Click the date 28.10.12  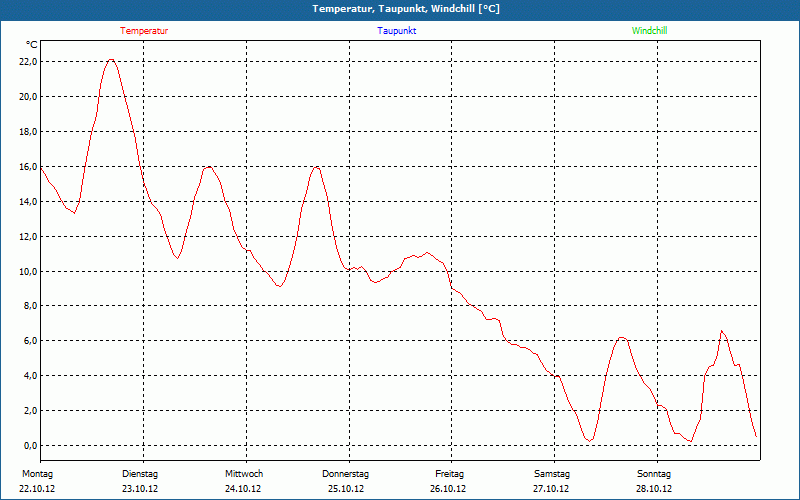point(654,489)
